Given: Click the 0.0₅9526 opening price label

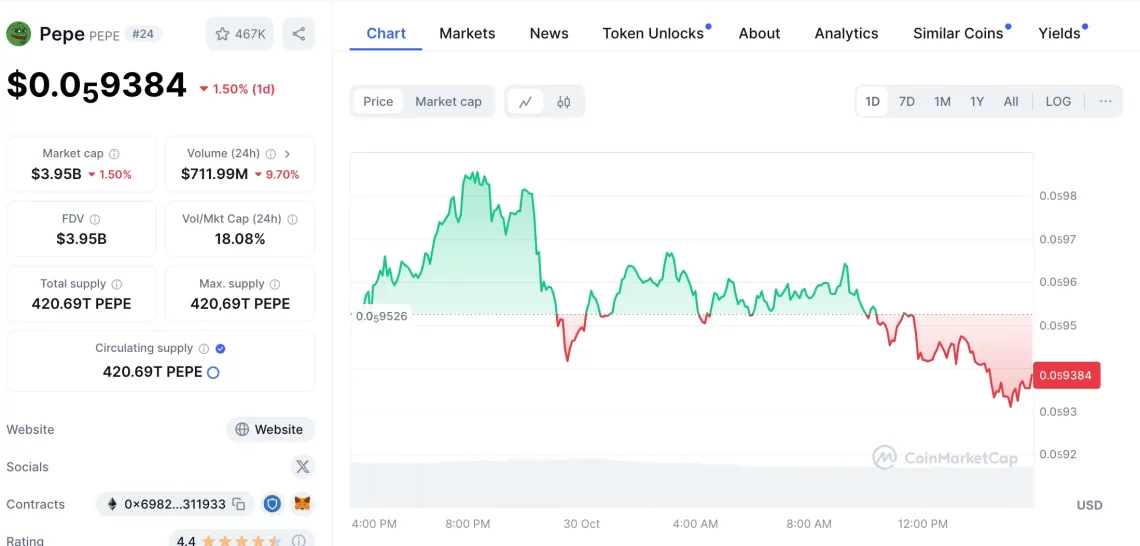Looking at the screenshot, I should 381,316.
